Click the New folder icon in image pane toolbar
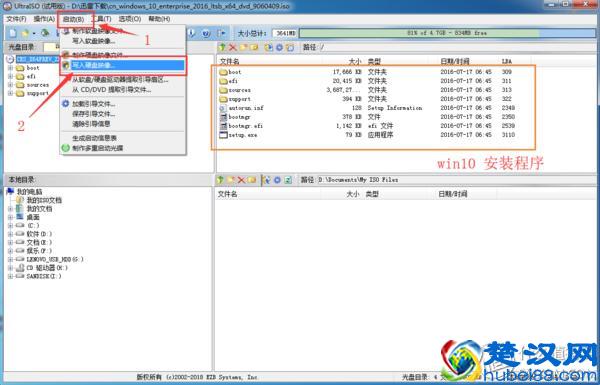 pyautogui.click(x=243, y=47)
